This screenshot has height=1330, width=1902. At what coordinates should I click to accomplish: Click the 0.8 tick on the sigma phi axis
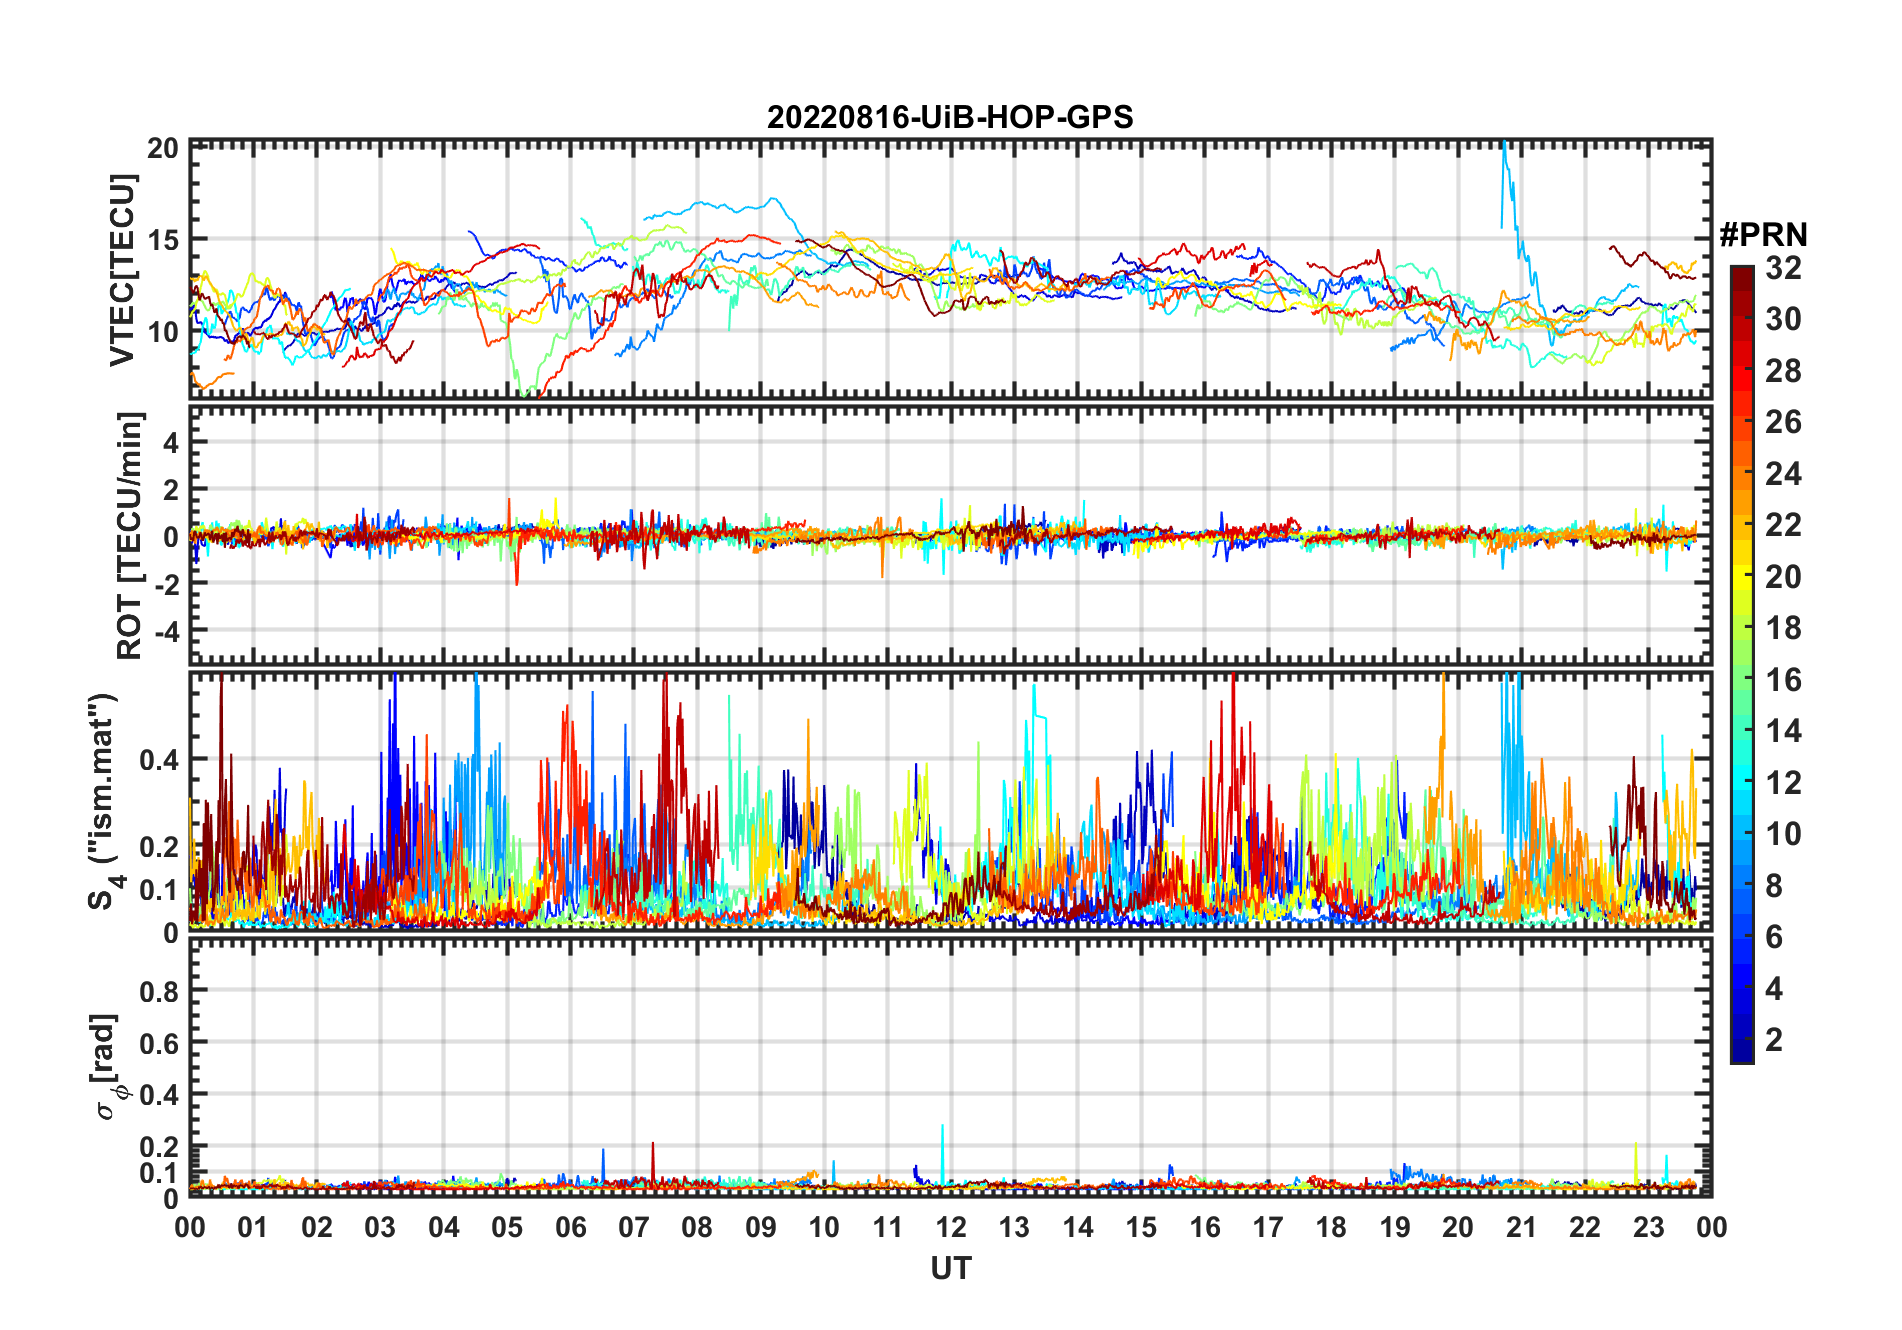[159, 991]
